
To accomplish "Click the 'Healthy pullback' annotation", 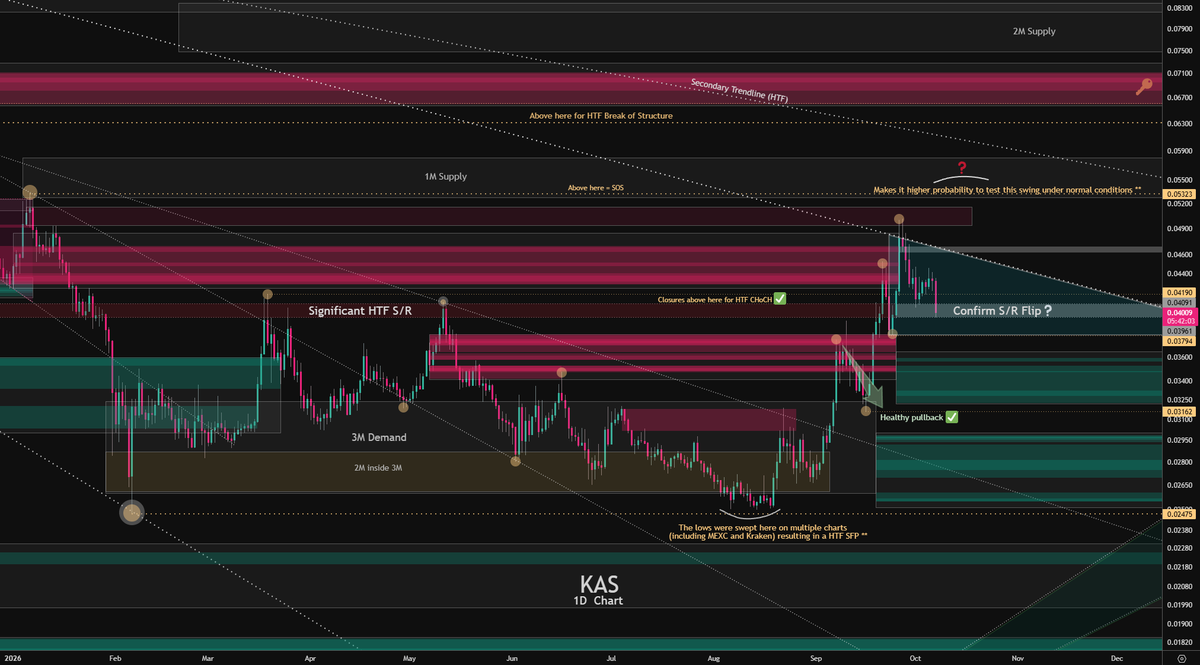I will coord(910,416).
